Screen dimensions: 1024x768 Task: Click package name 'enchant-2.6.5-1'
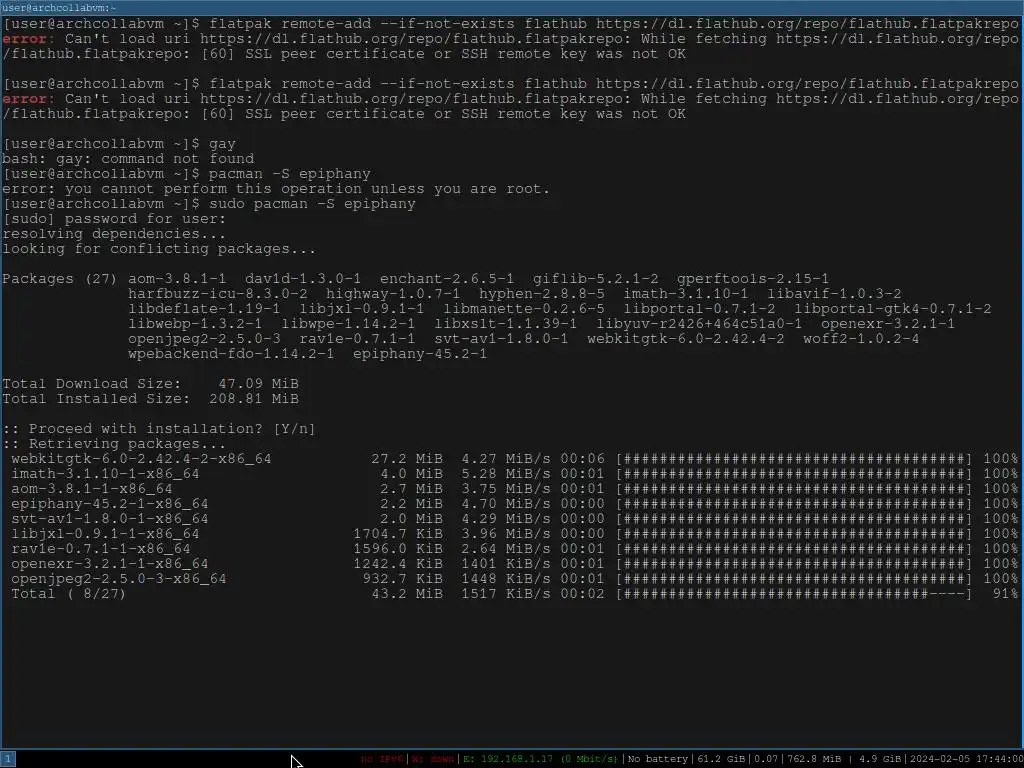pos(447,279)
